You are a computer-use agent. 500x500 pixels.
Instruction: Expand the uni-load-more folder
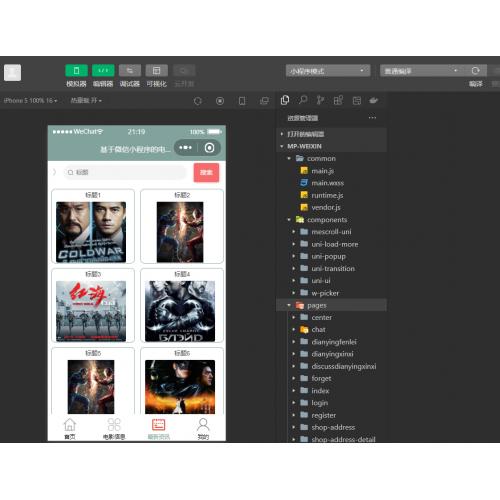tap(332, 244)
